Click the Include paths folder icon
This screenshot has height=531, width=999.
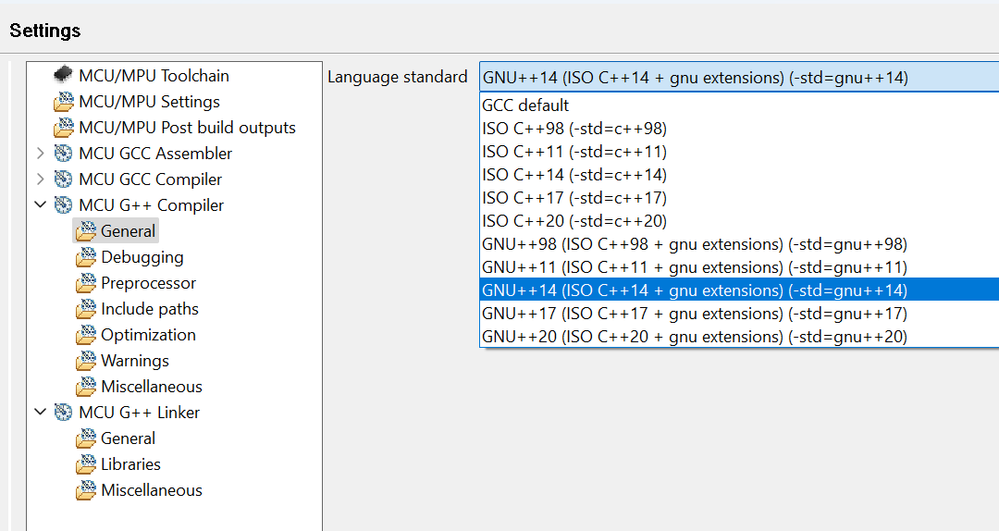pos(85,309)
